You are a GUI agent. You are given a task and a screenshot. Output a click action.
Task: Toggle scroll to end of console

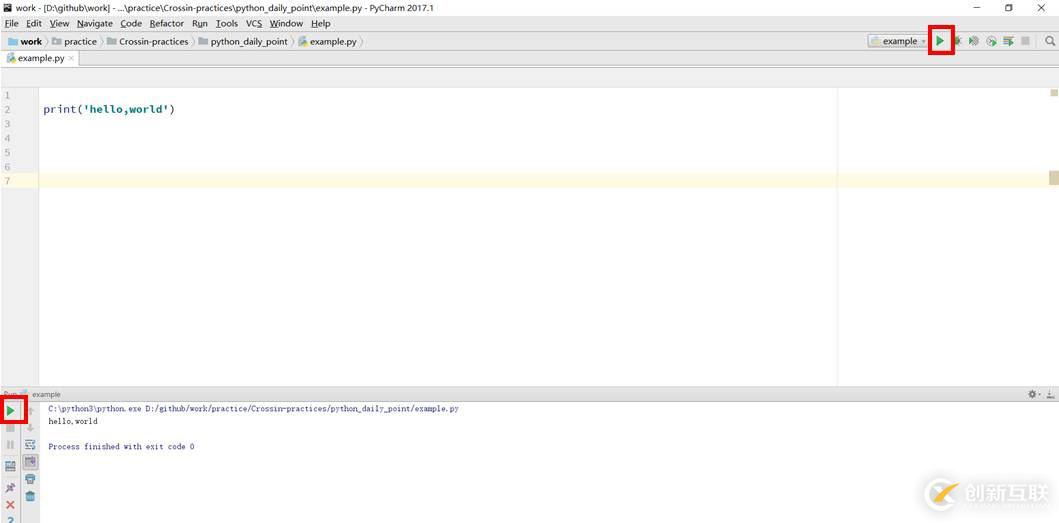pyautogui.click(x=30, y=462)
